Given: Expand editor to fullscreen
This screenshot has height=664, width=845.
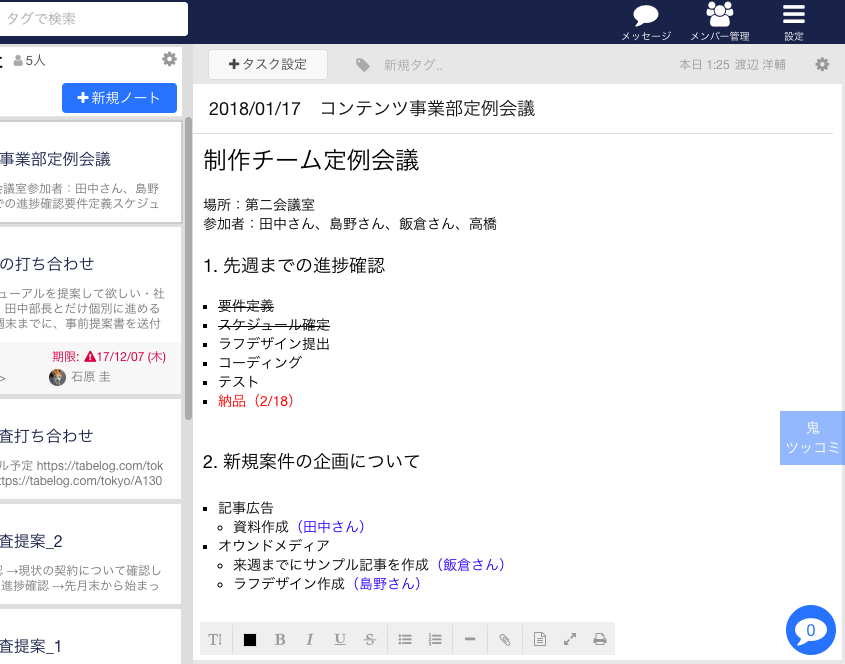Looking at the screenshot, I should (570, 640).
